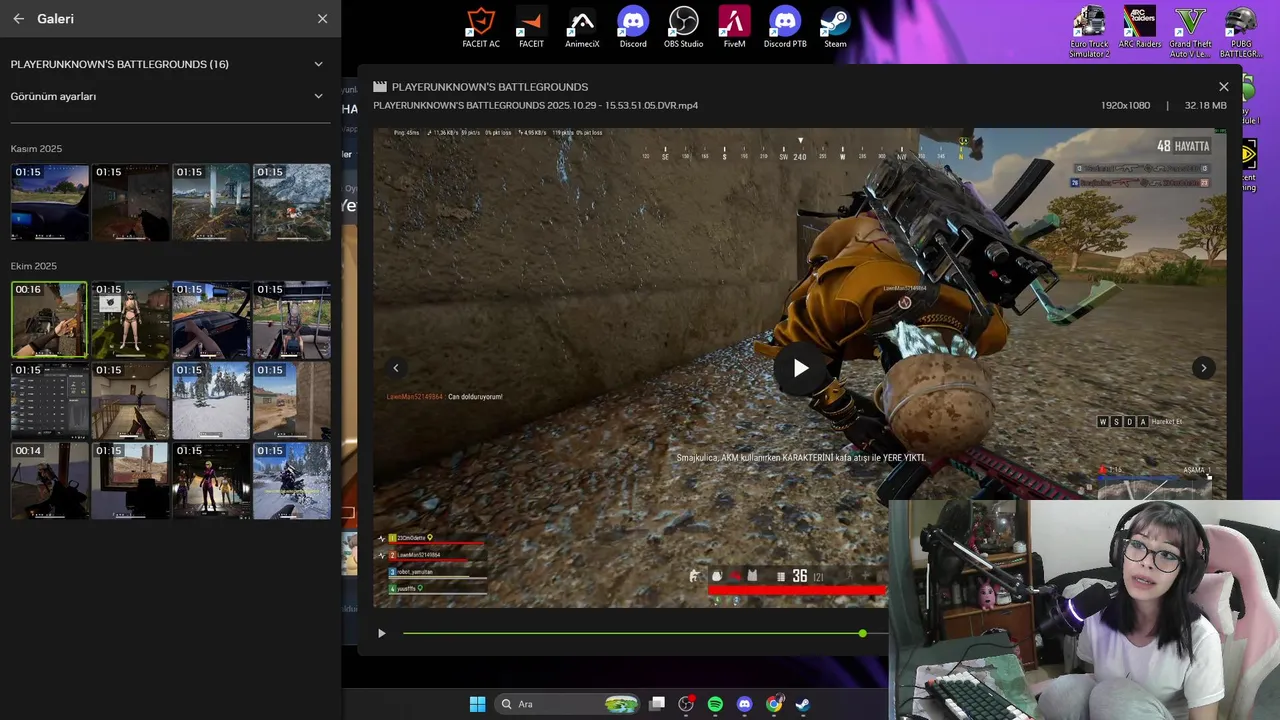1280x720 pixels.
Task: Close the video preview window
Action: [x=1224, y=87]
